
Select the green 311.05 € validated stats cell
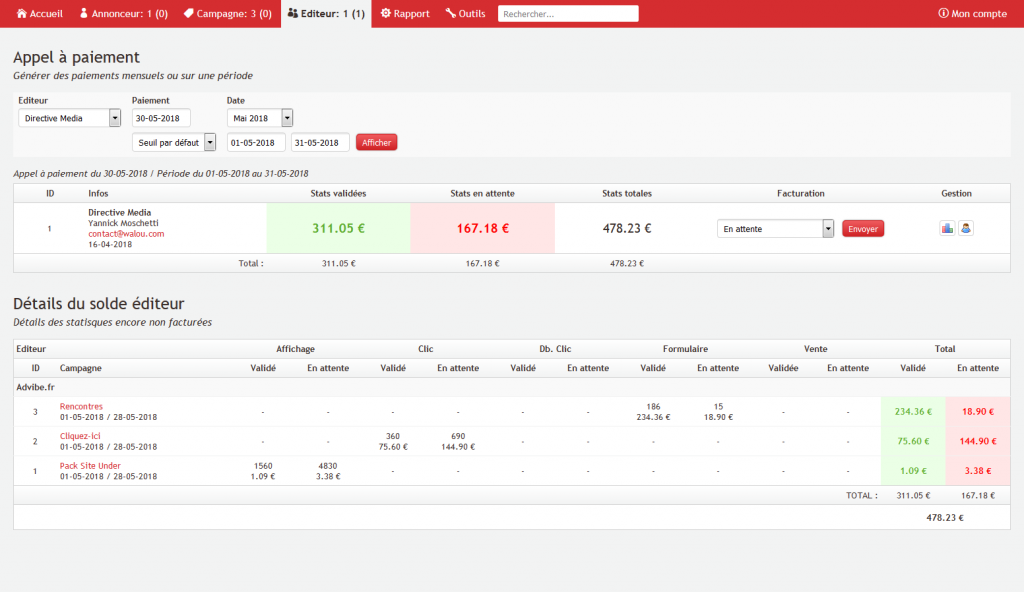338,228
